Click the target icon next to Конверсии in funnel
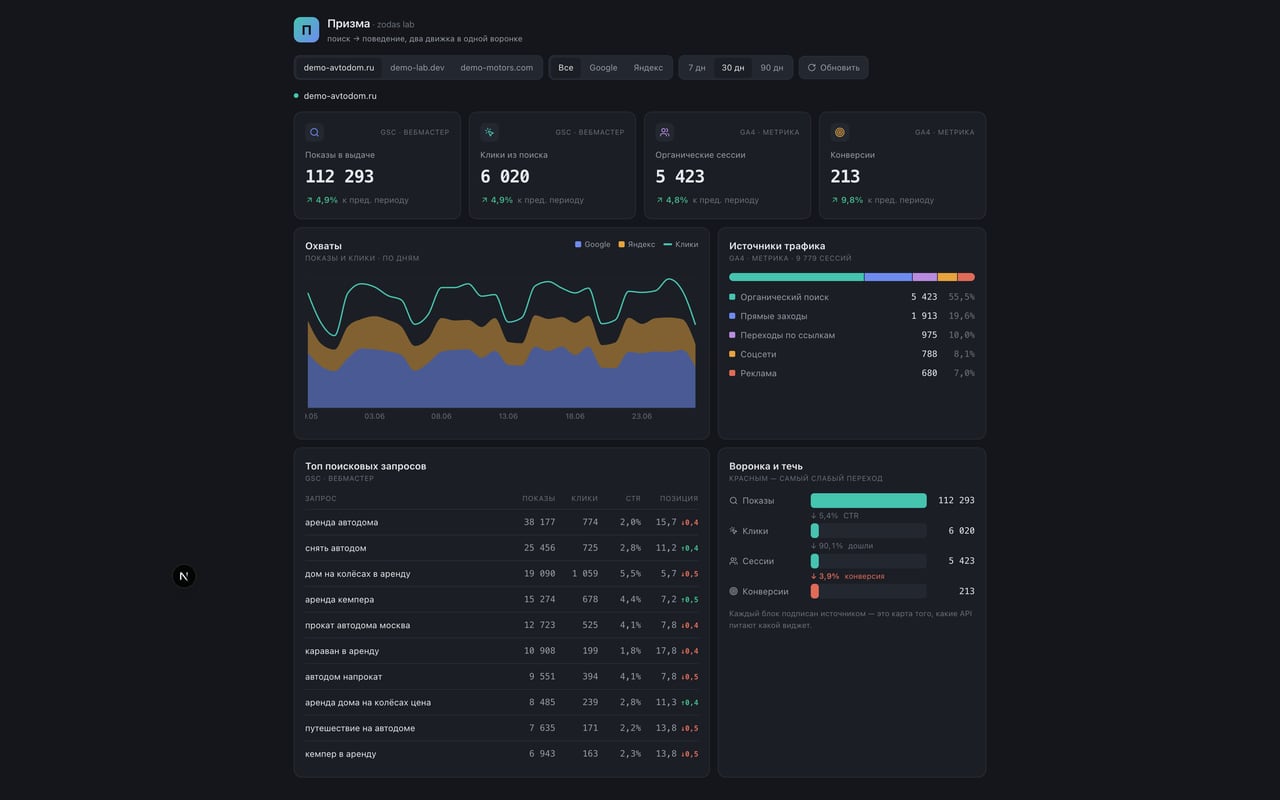Screen dimensions: 1280x800 pyautogui.click(x=734, y=591)
